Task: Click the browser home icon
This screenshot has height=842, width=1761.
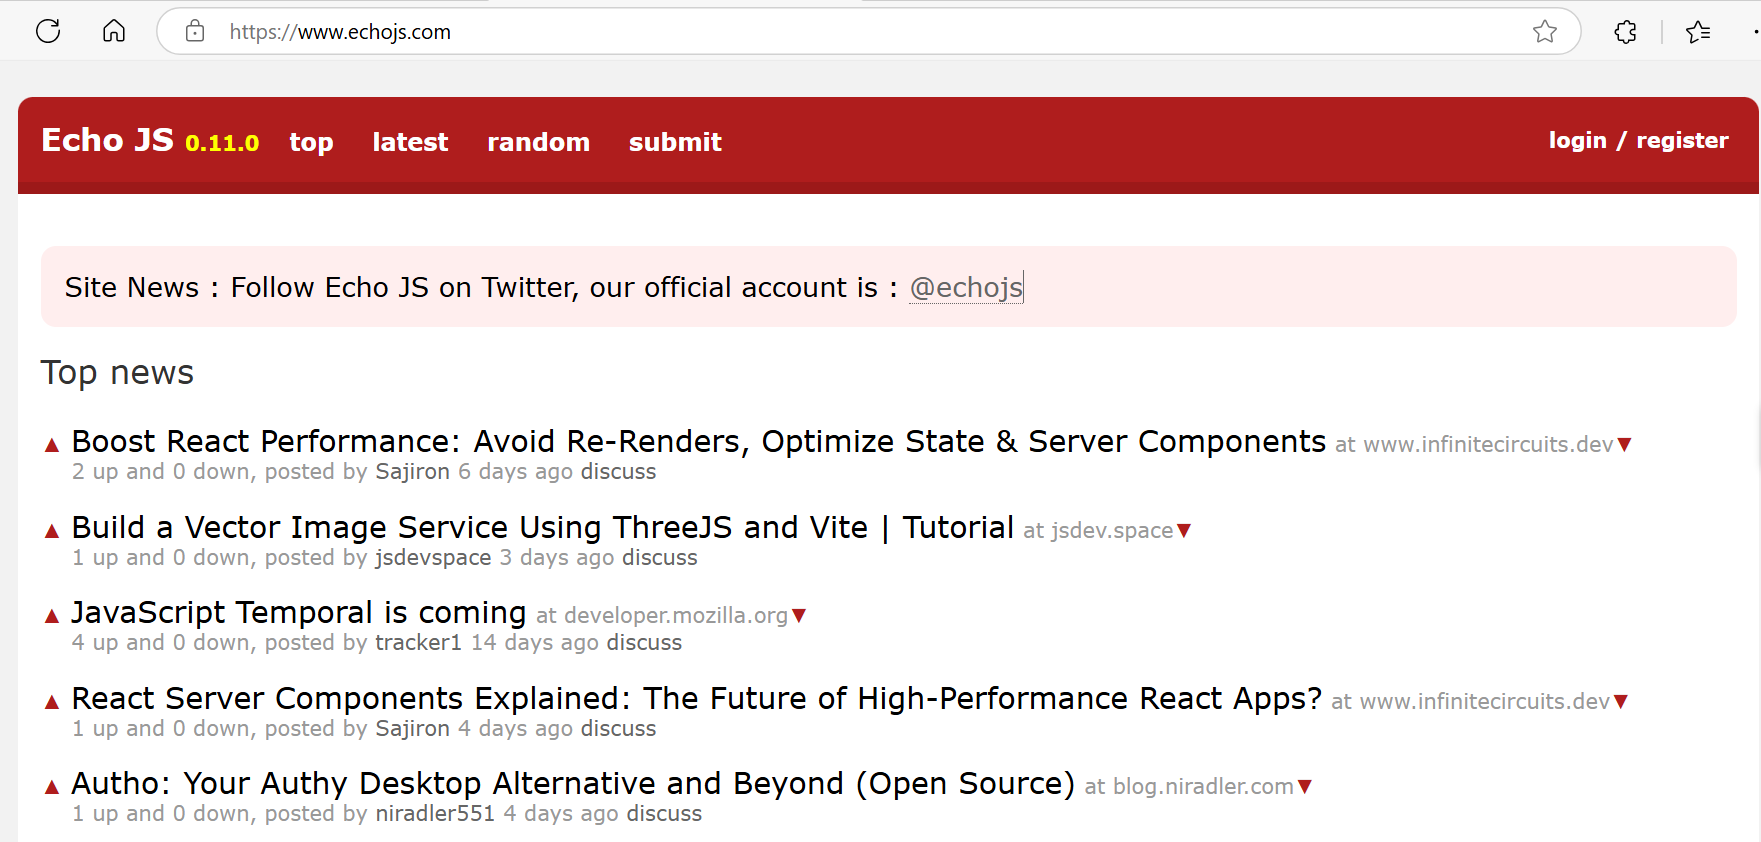Action: (x=114, y=31)
